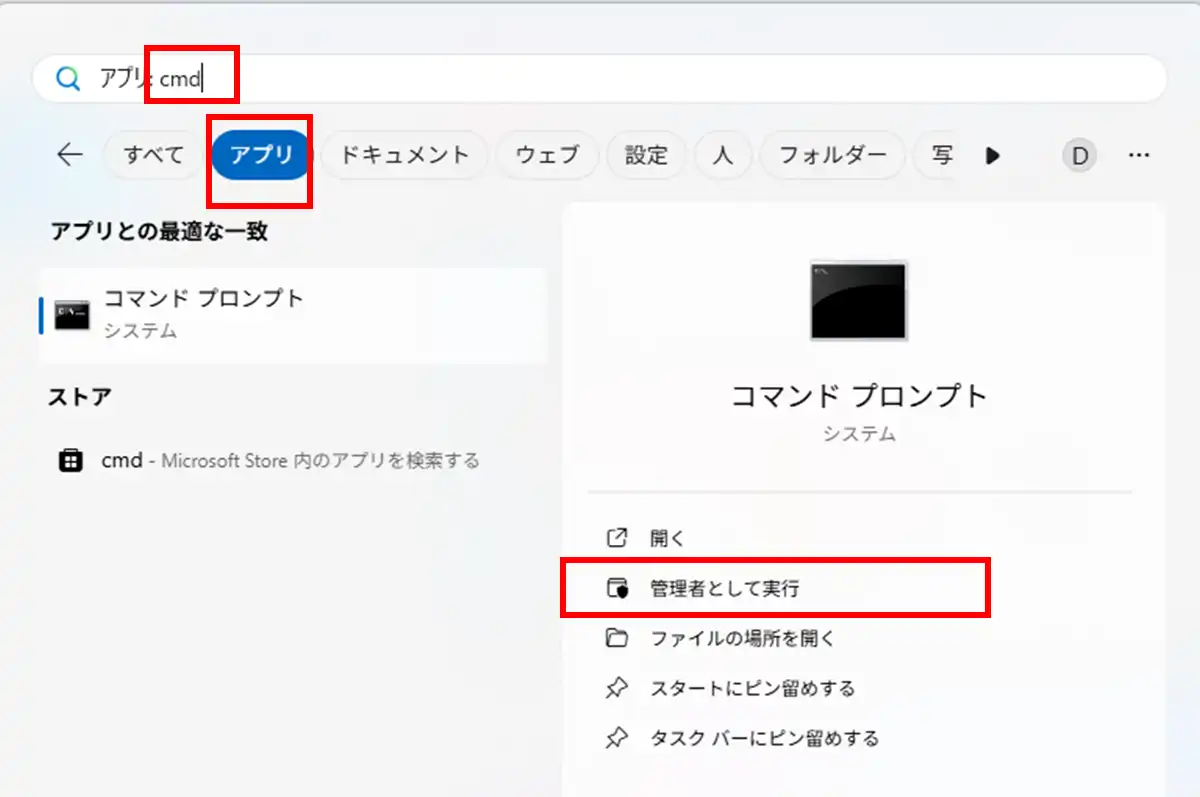Viewport: 1200px width, 797px height.
Task: Click the pin icon for スタートにピン留めする
Action: 617,688
